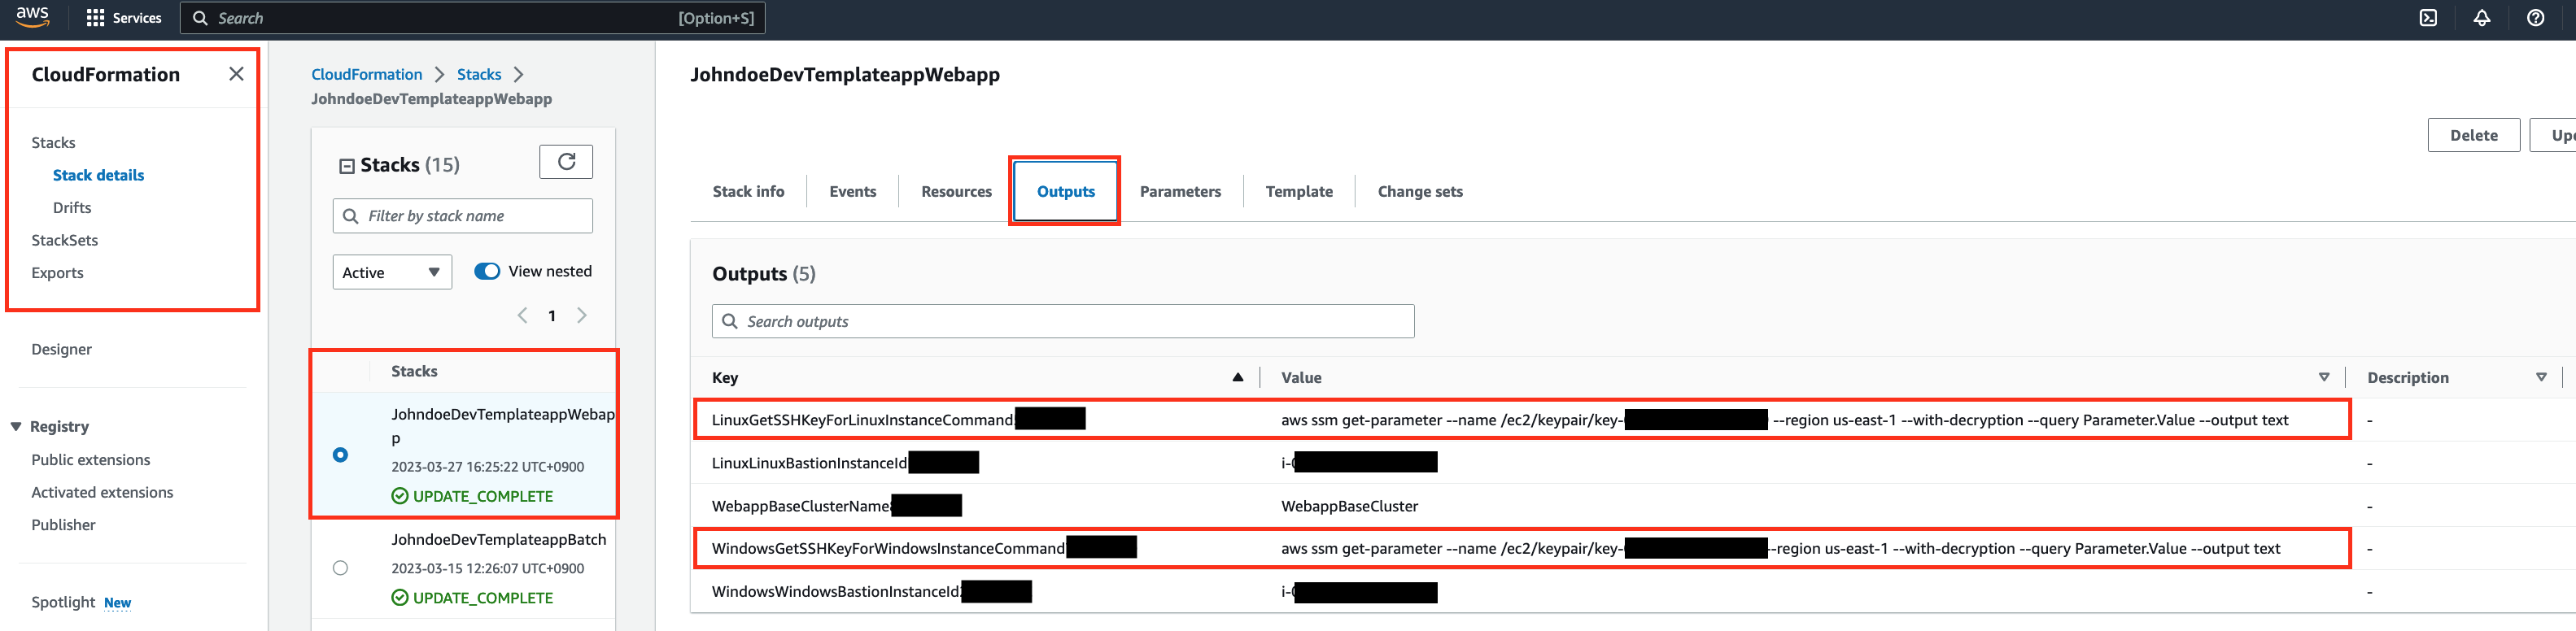Open StackSets in side navigation
The height and width of the screenshot is (631, 2576).
tap(64, 240)
